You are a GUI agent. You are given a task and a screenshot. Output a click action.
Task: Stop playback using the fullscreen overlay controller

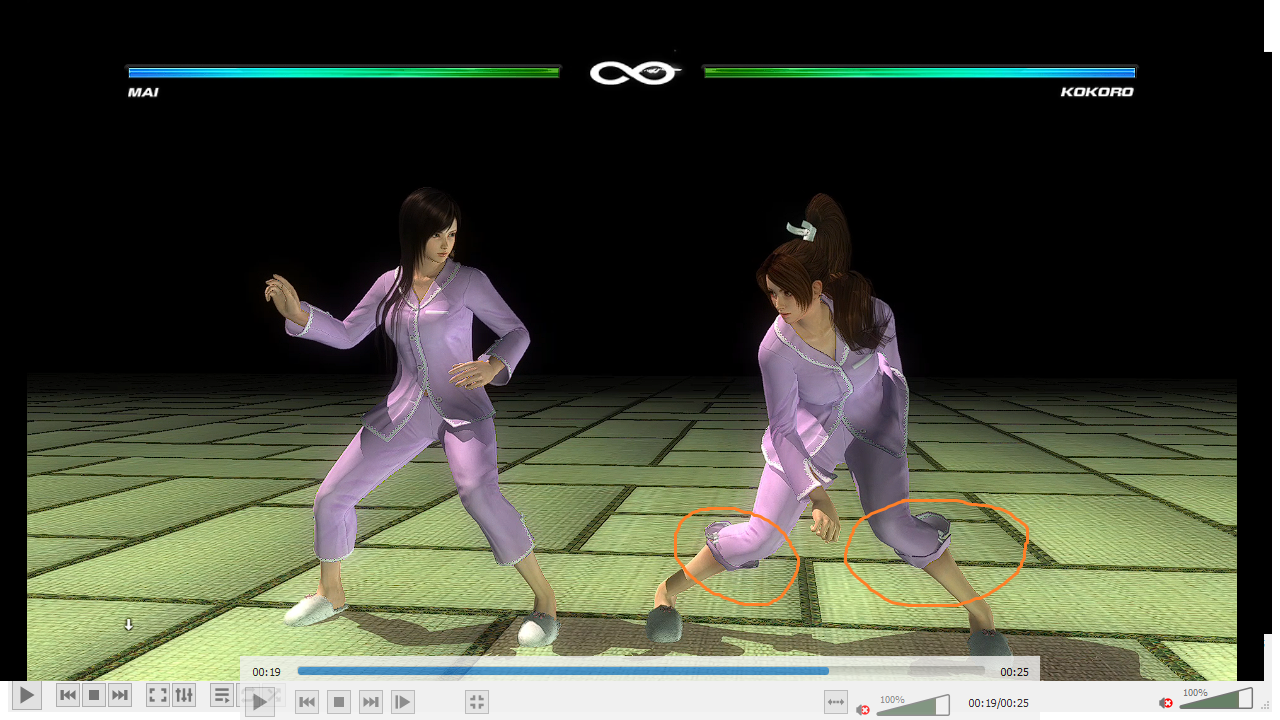coord(339,703)
